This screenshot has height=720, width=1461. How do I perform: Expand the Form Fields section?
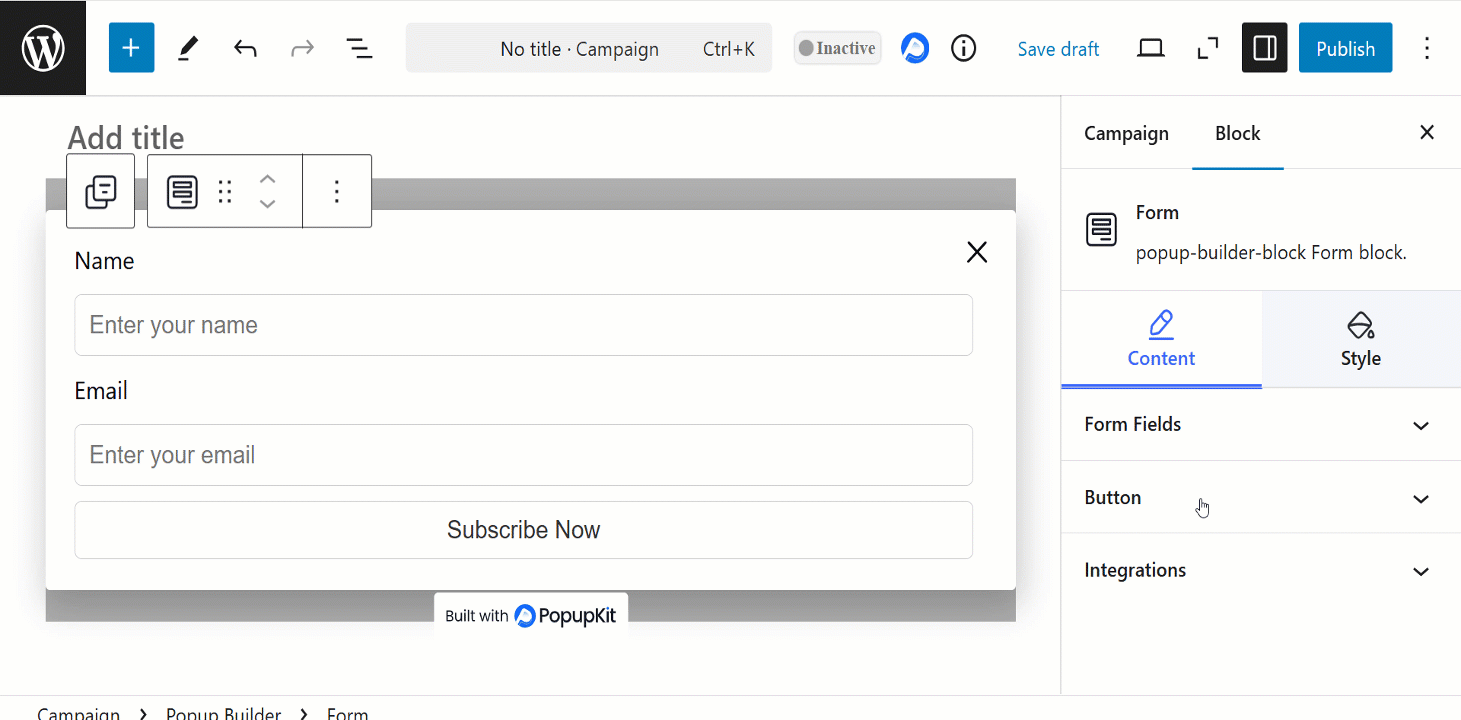[x=1257, y=425]
